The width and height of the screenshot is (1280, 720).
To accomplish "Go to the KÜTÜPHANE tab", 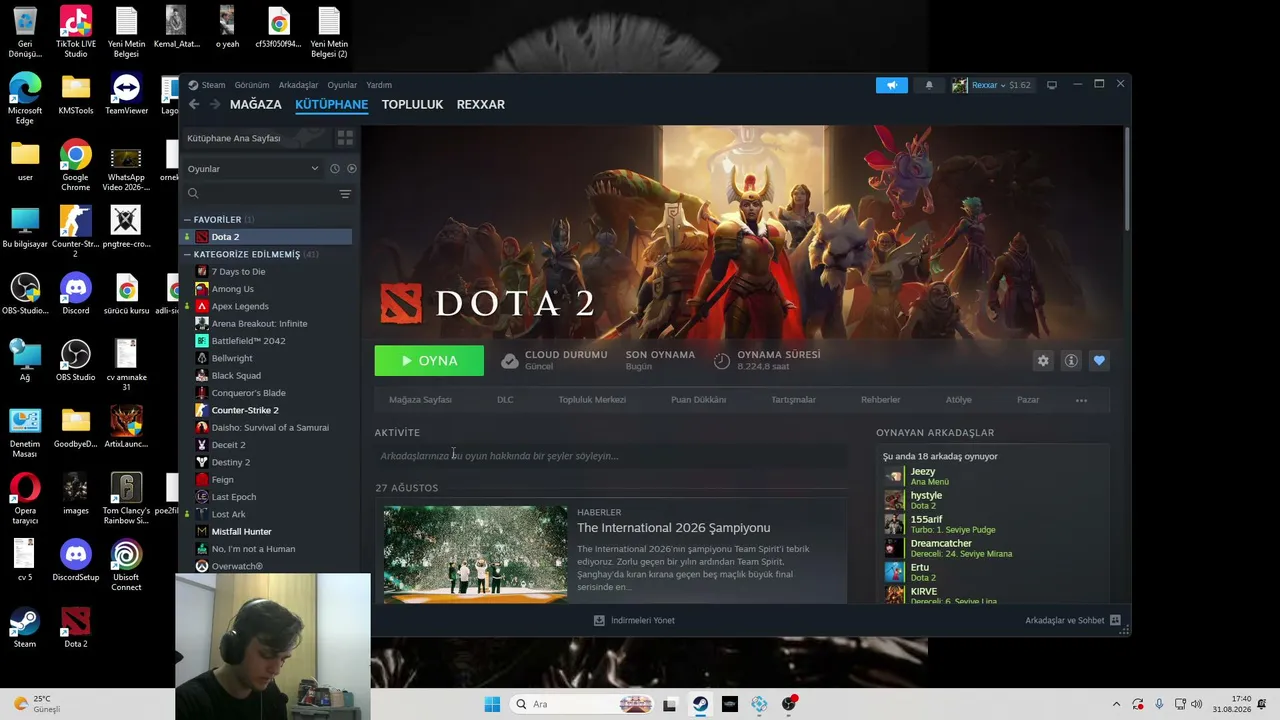I will [331, 104].
